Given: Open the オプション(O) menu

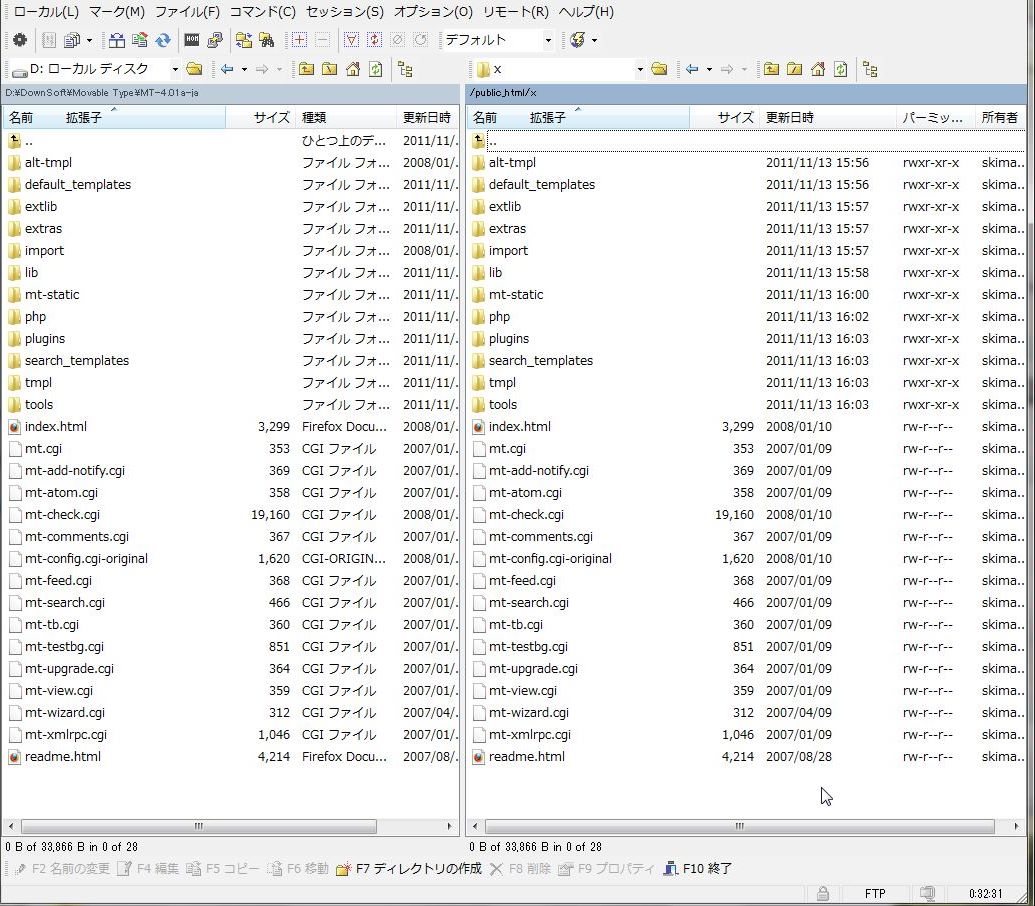Looking at the screenshot, I should [433, 12].
